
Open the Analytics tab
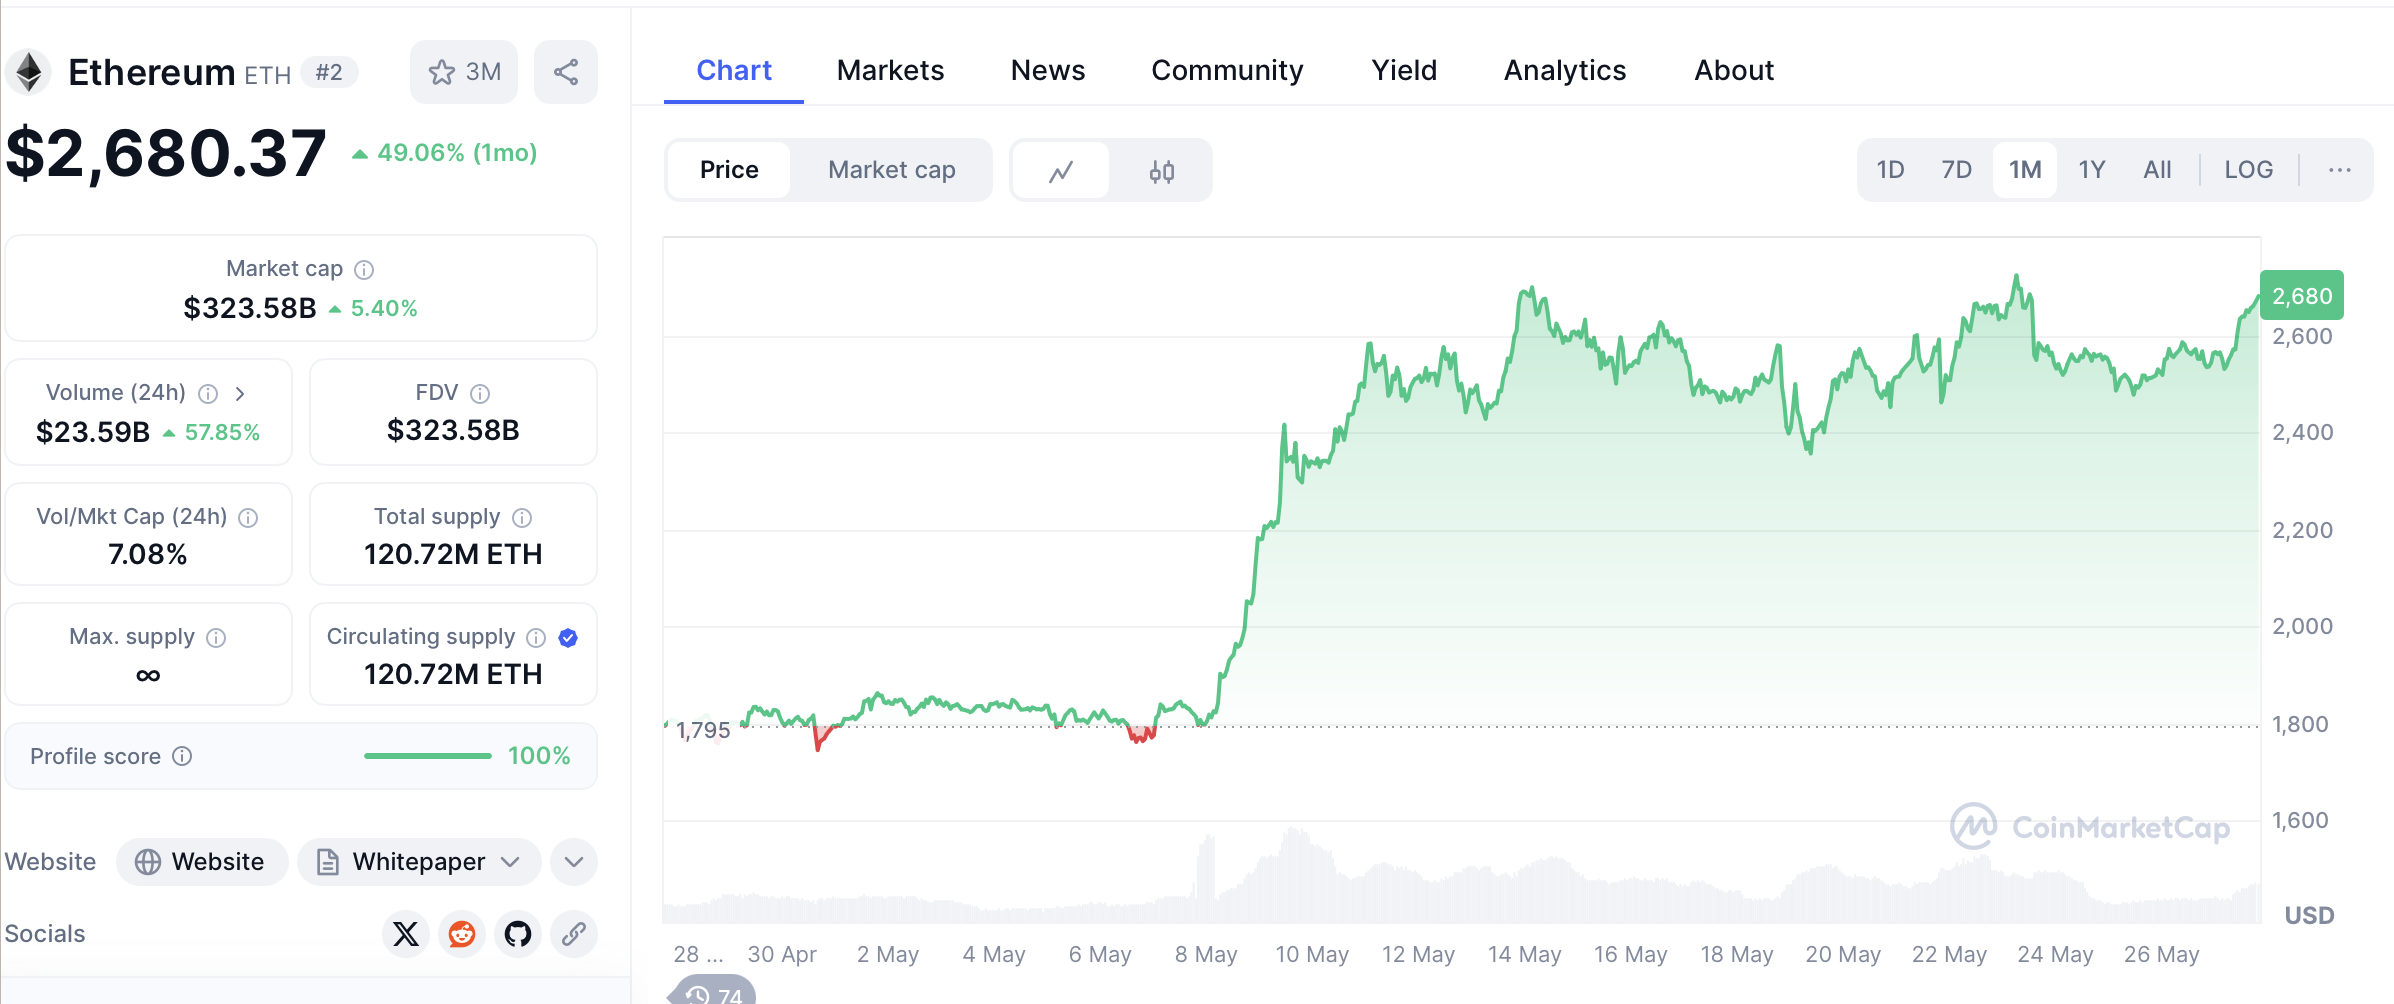point(1564,70)
